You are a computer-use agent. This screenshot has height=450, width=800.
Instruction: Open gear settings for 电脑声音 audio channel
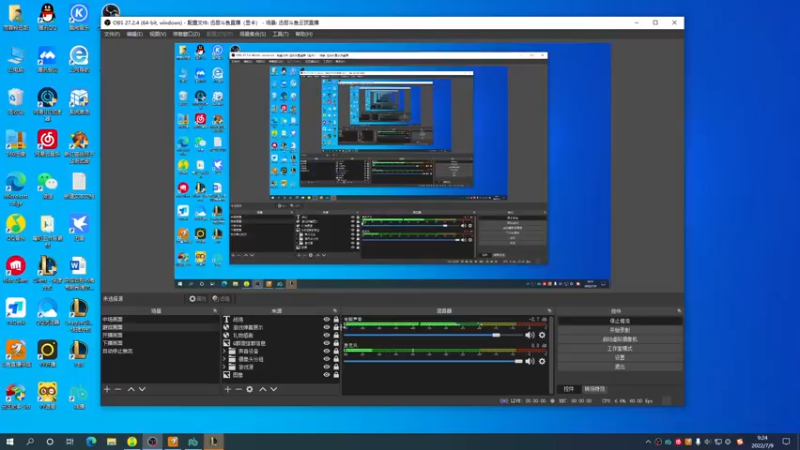coord(542,335)
